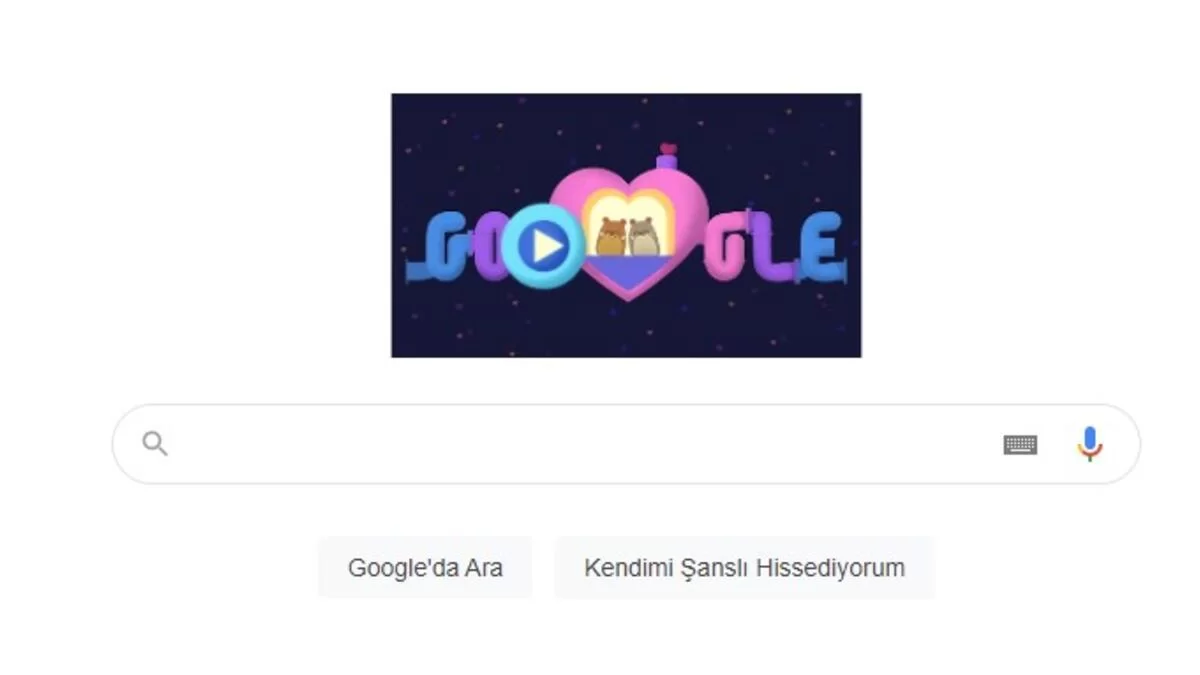Click the blue E pipe letter
Image resolution: width=1200 pixels, height=675 pixels.
tap(821, 247)
